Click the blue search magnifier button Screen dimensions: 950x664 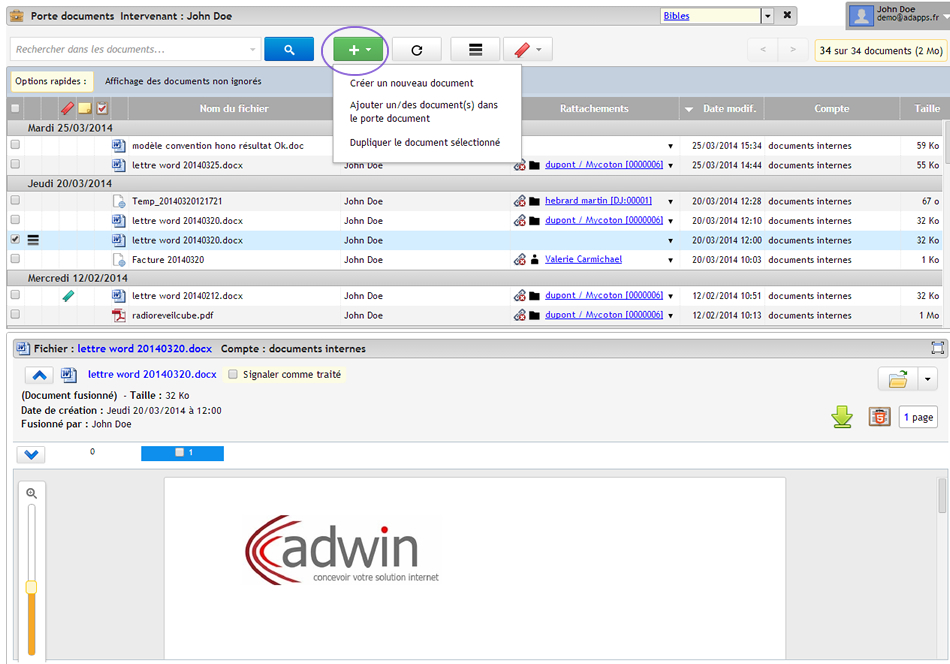(x=289, y=50)
